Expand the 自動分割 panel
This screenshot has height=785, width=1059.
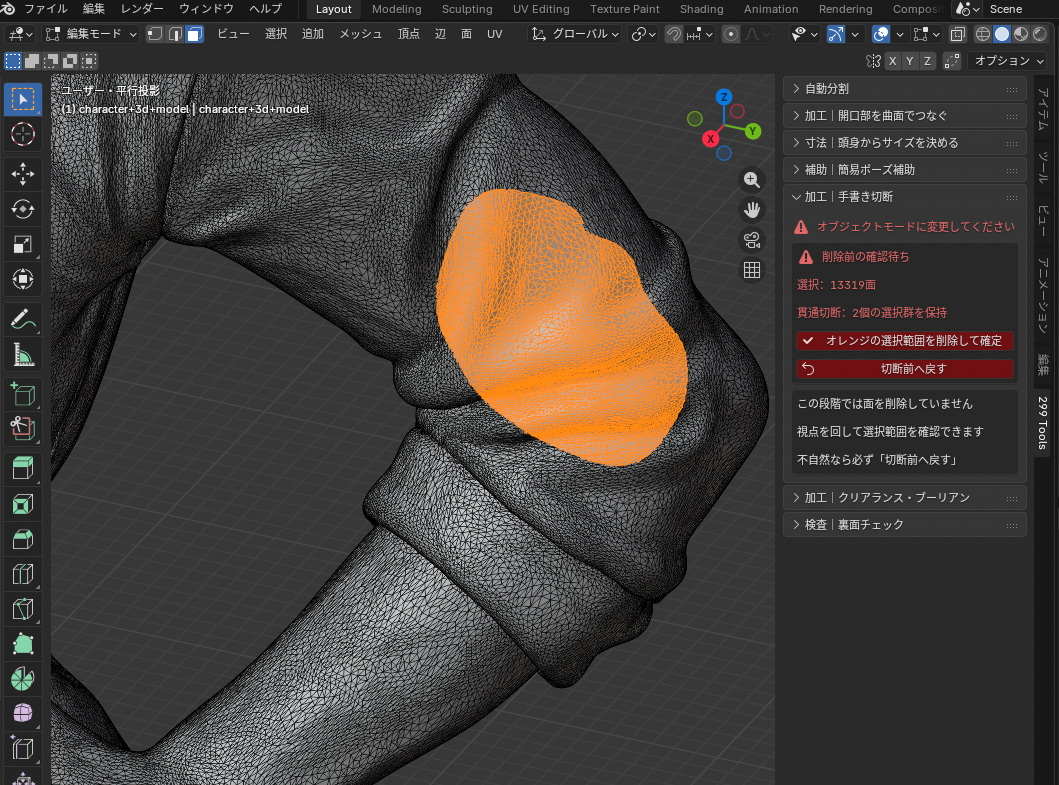coord(905,88)
